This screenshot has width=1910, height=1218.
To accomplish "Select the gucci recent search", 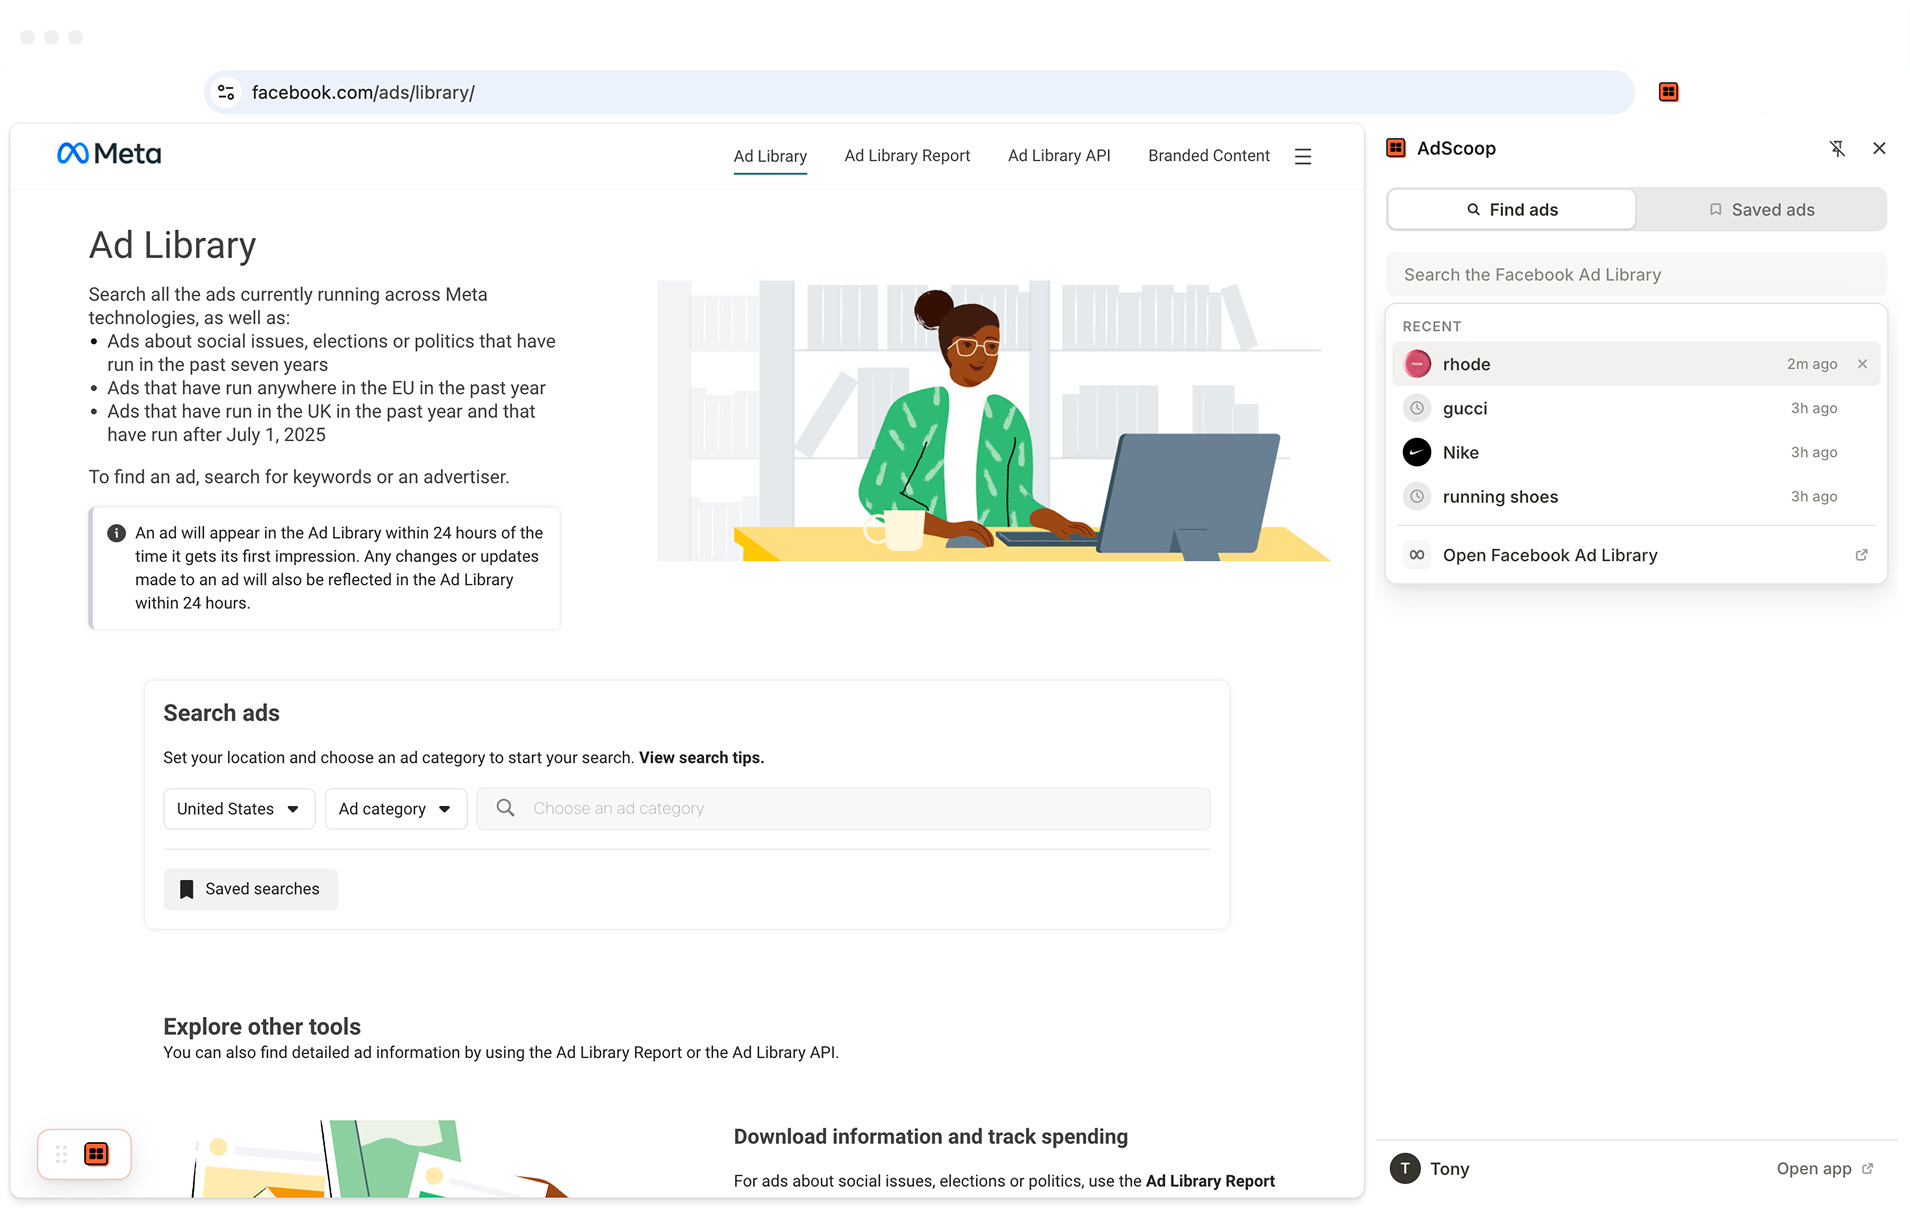I will tap(1636, 408).
